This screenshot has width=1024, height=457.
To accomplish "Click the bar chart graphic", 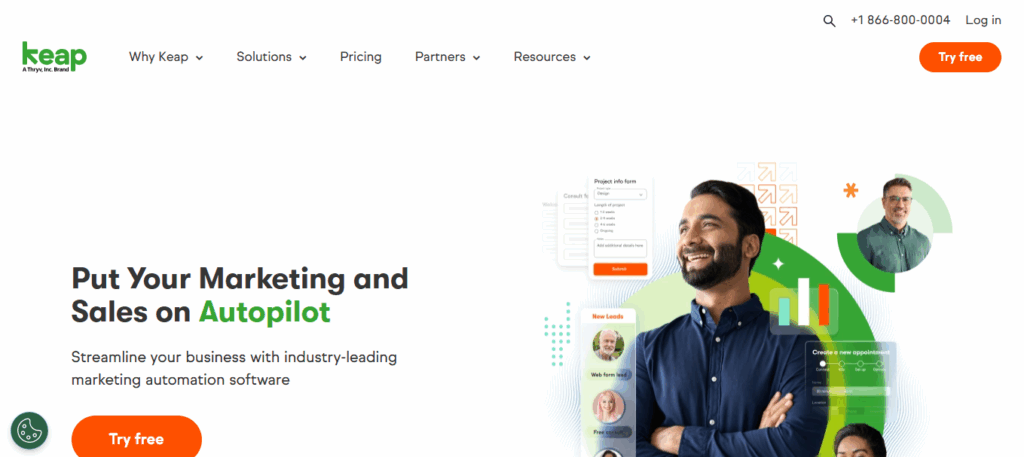I will pyautogui.click(x=804, y=302).
